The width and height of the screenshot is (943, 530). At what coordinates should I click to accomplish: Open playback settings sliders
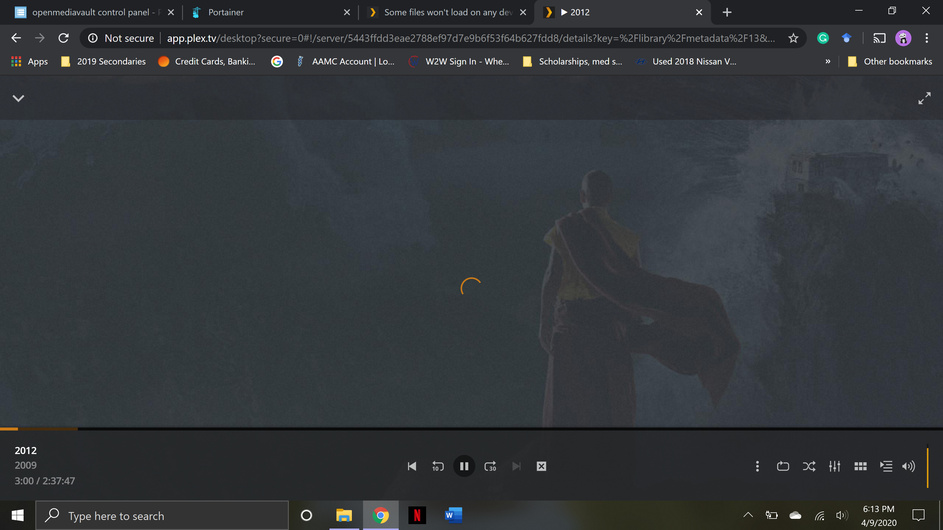pyautogui.click(x=835, y=466)
